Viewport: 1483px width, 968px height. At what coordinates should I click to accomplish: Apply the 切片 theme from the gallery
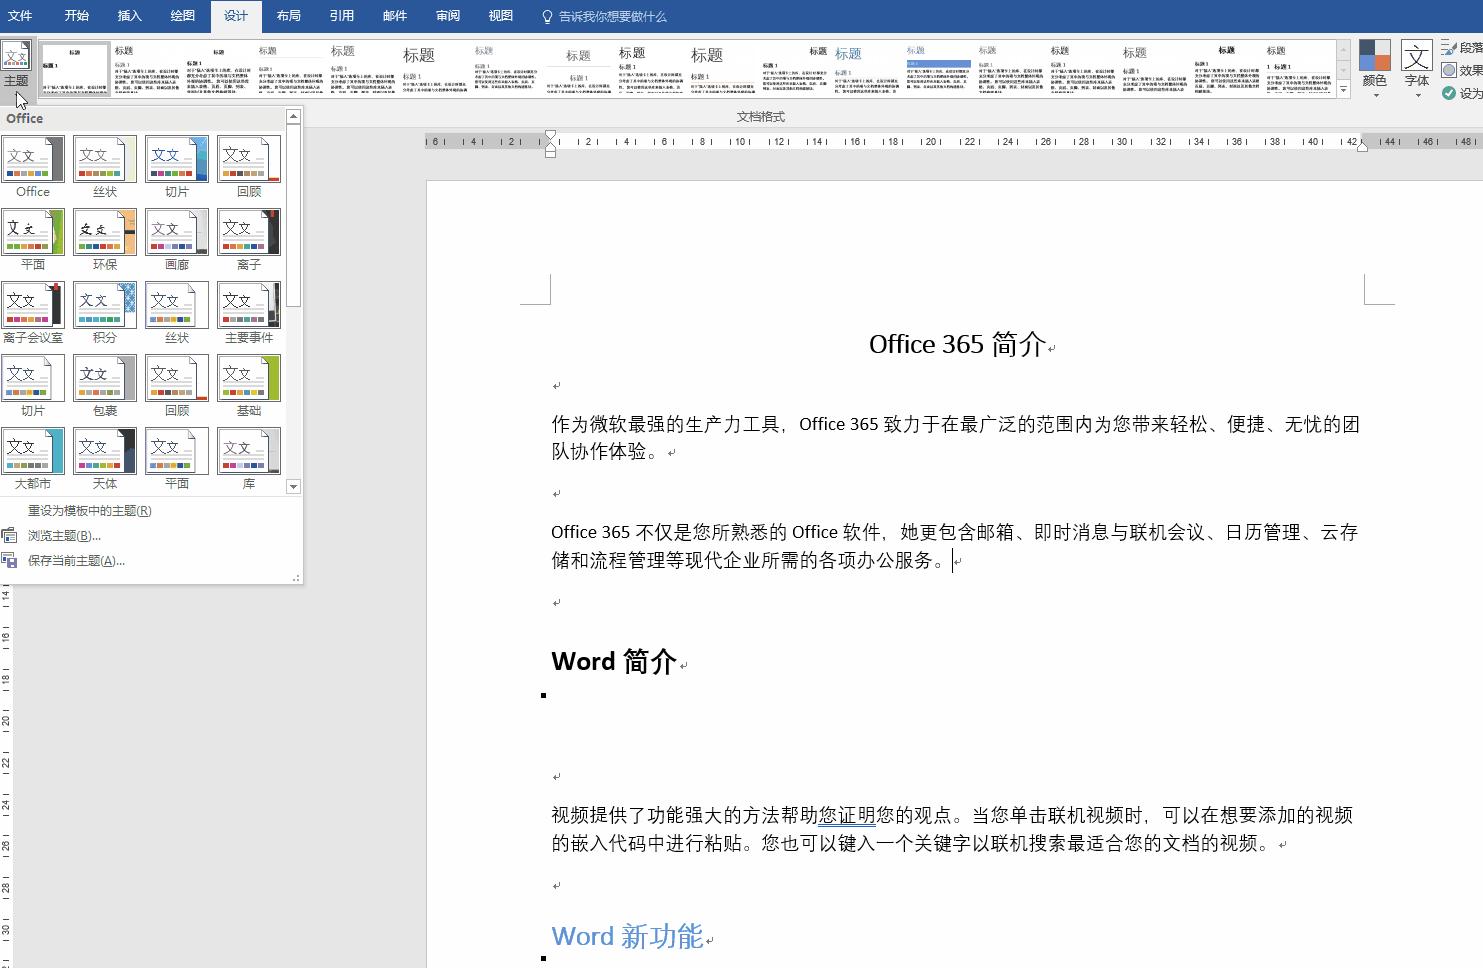pos(177,158)
